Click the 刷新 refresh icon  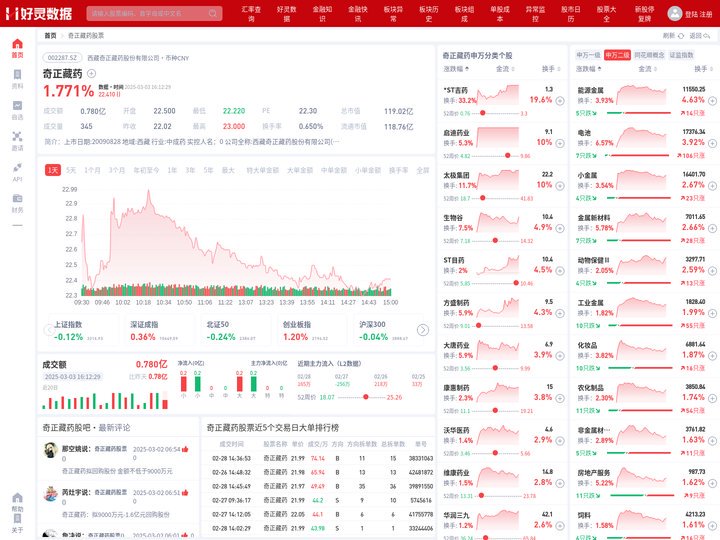681,35
